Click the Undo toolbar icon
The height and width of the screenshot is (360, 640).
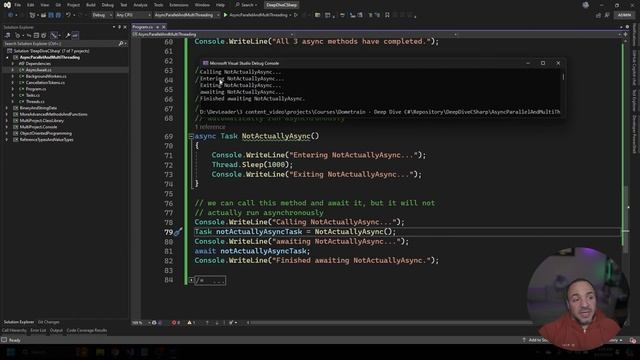coord(68,15)
